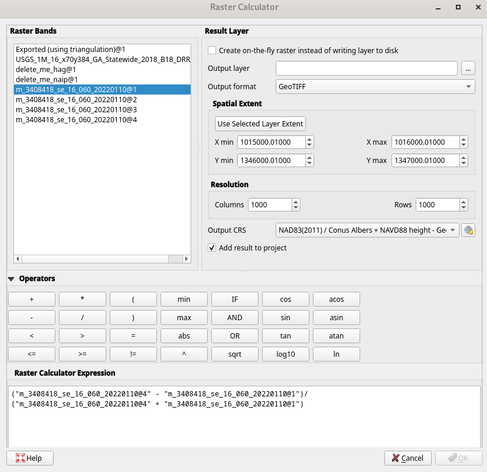
Task: Insert the power caret operator
Action: click(184, 354)
